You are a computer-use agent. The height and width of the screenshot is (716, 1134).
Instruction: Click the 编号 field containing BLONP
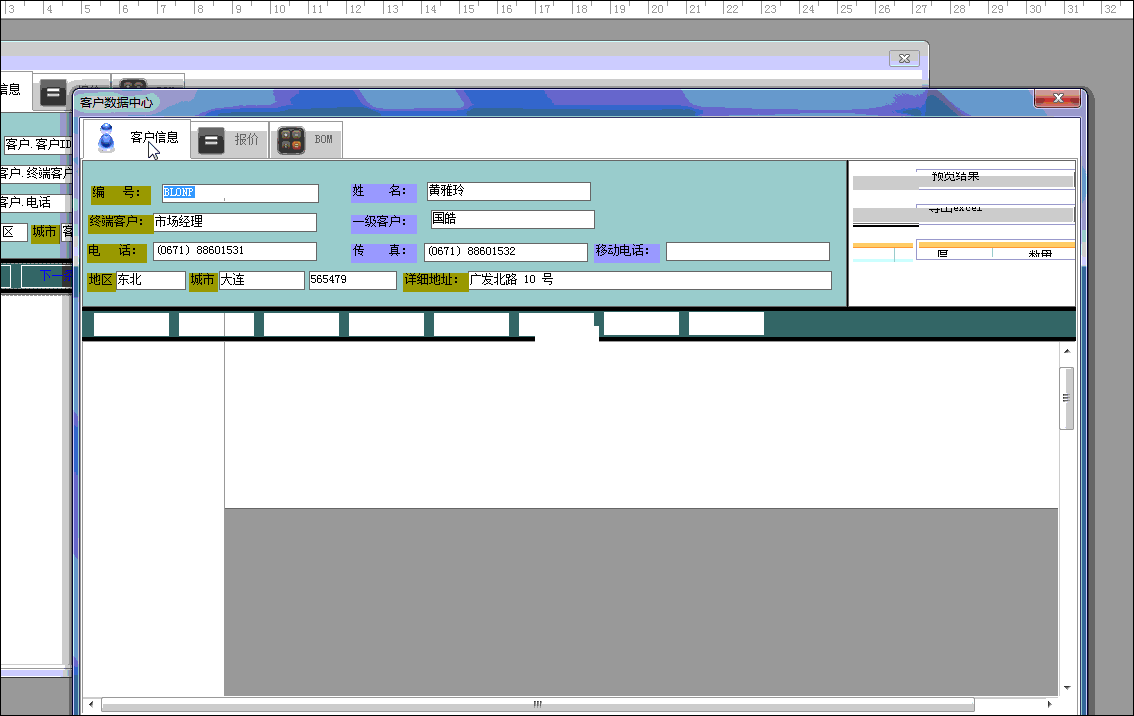tap(240, 193)
